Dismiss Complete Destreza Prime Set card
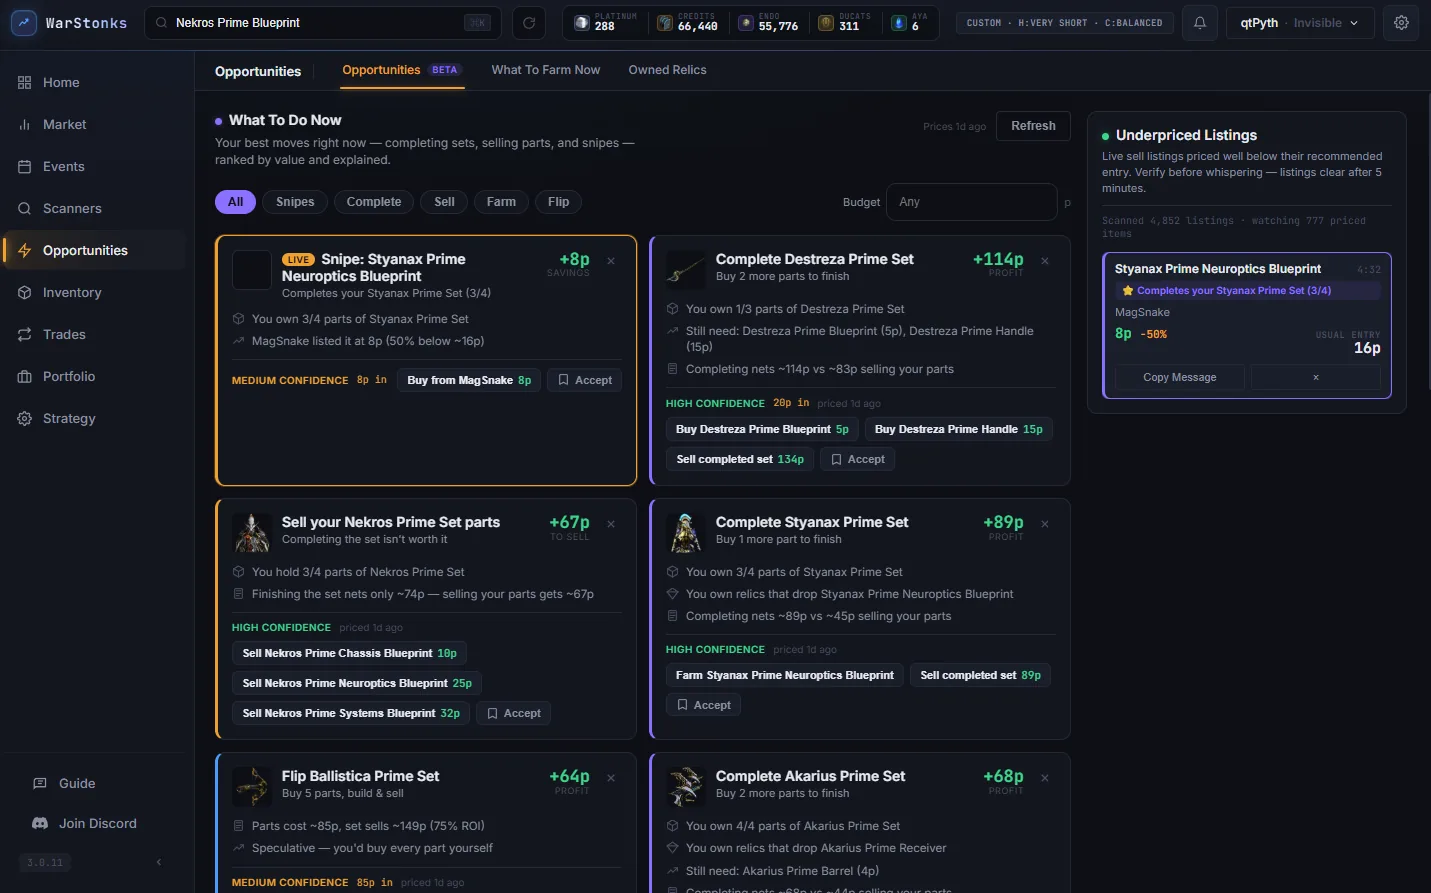This screenshot has height=893, width=1431. [1045, 261]
